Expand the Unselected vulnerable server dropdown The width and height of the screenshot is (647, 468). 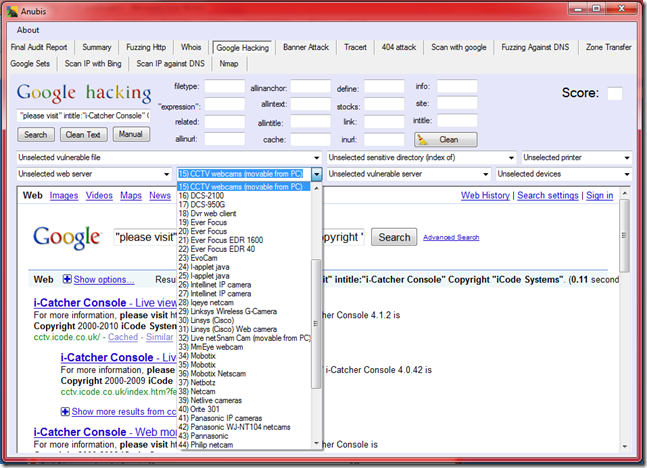click(x=486, y=174)
